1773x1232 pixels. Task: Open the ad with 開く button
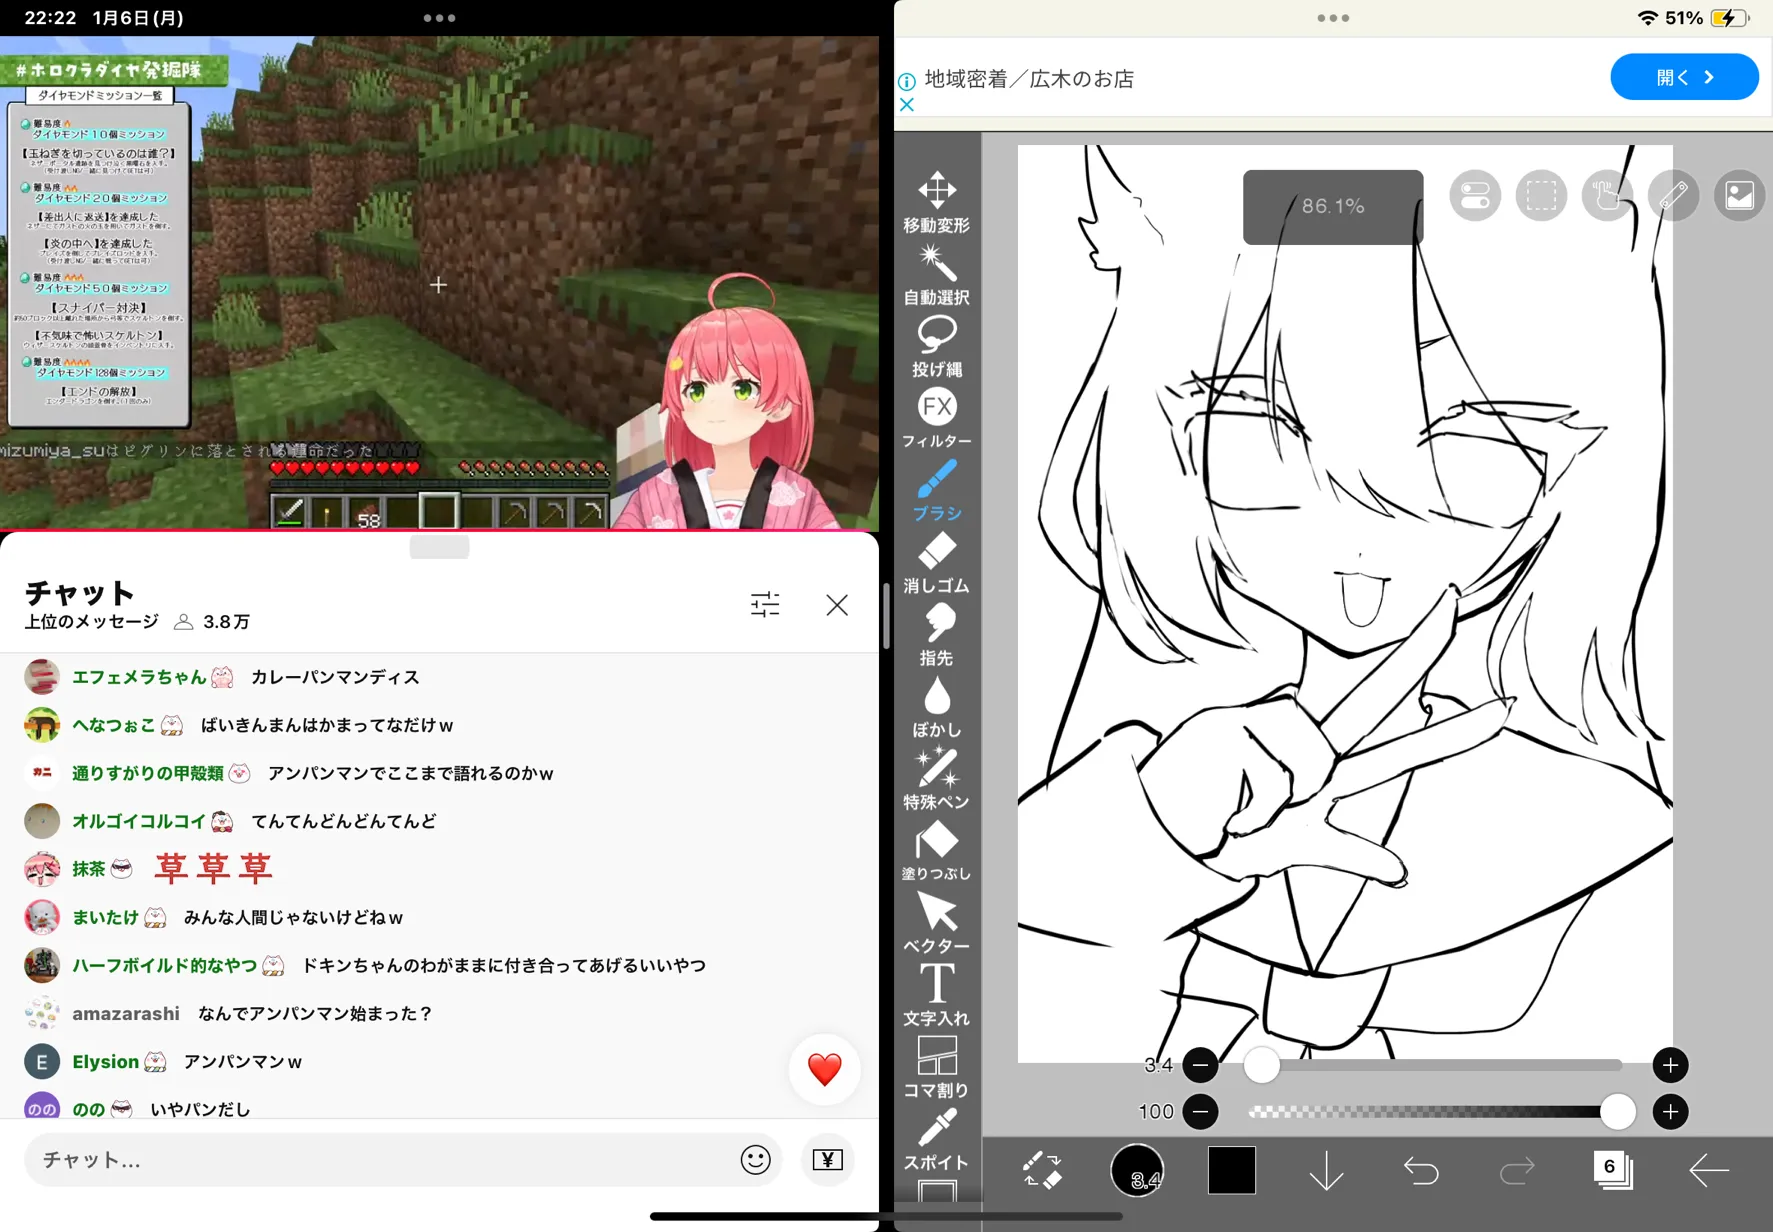click(x=1684, y=77)
